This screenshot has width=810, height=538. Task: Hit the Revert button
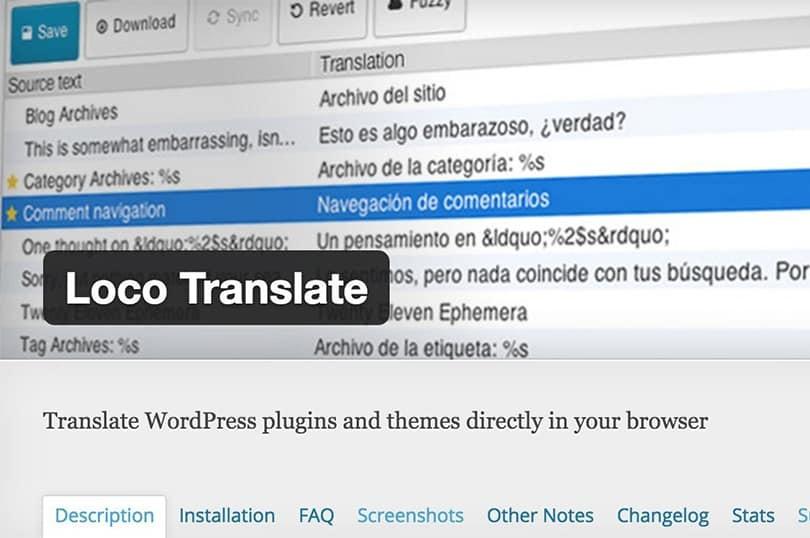pos(320,11)
